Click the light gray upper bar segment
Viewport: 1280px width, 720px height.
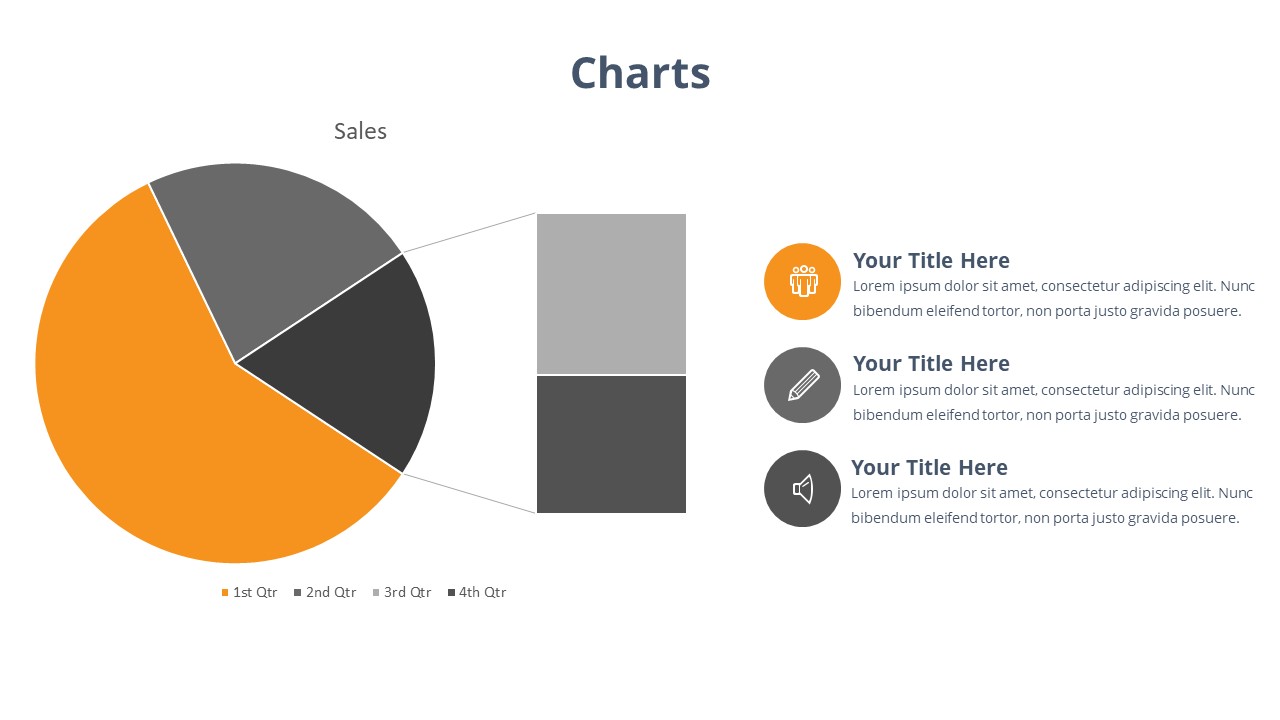pos(611,293)
